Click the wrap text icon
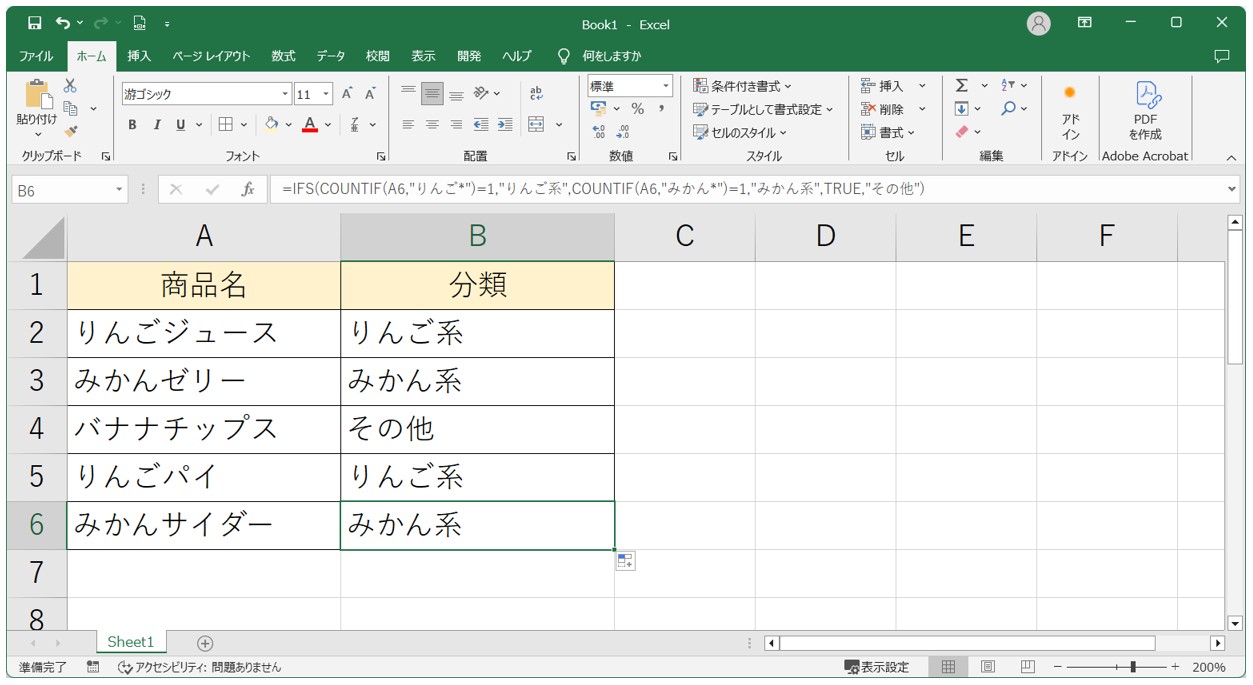 coord(536,93)
